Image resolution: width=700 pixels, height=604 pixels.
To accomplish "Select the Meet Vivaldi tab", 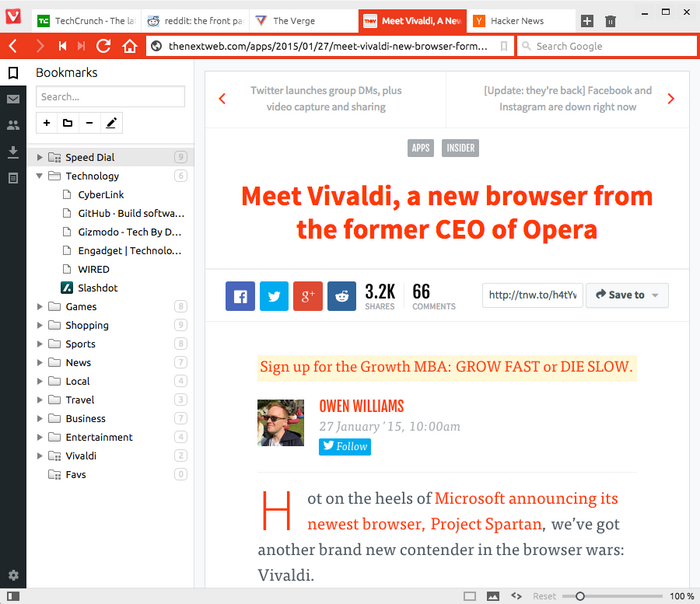I will coord(412,21).
